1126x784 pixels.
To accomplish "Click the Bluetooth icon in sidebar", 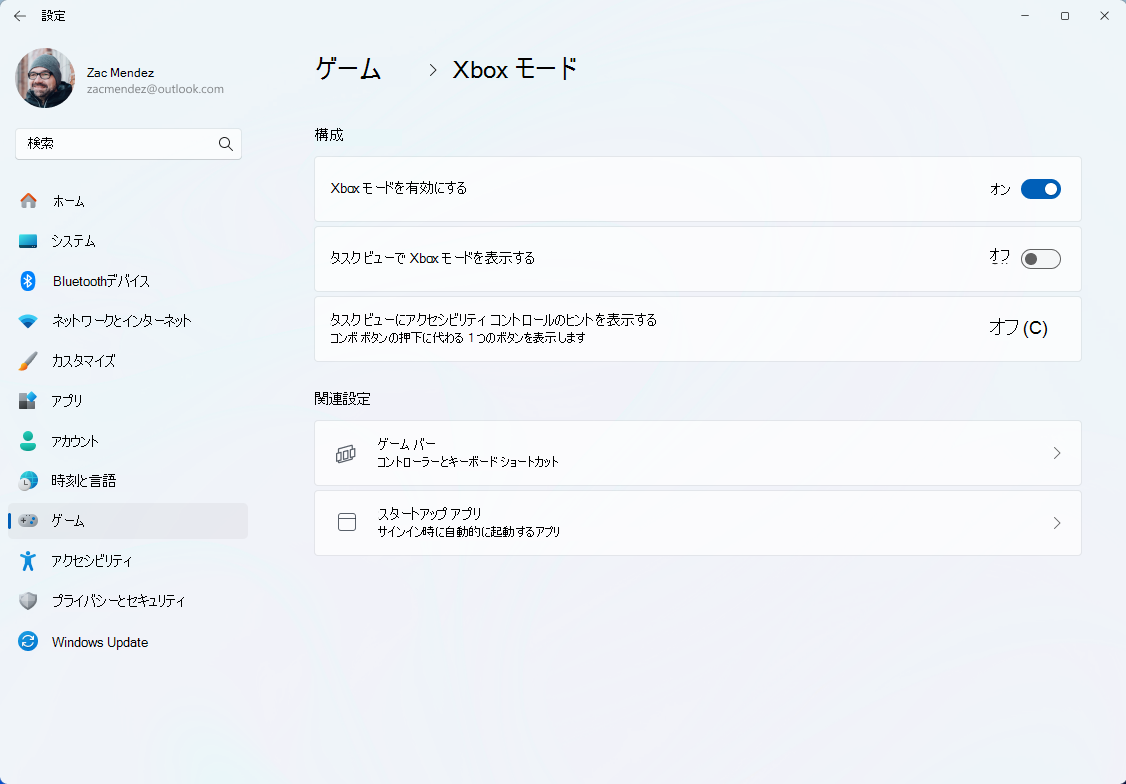I will pos(28,281).
